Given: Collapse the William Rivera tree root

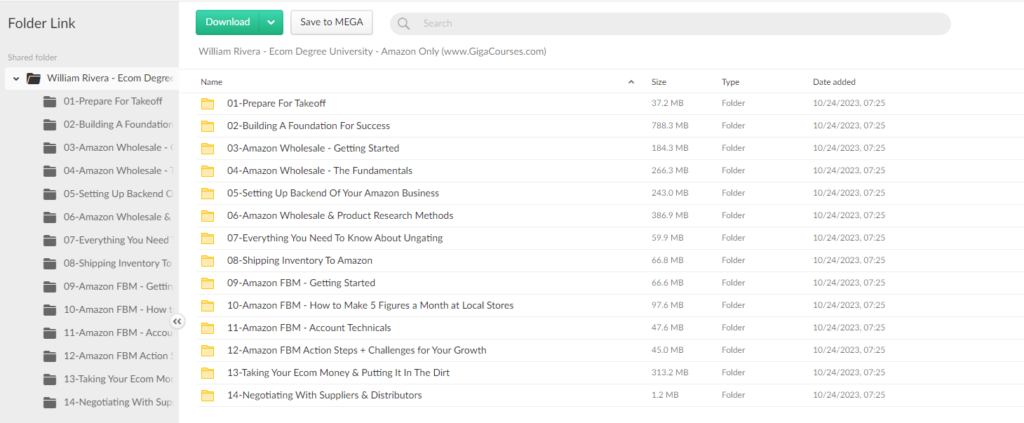Looking at the screenshot, I should (x=16, y=78).
